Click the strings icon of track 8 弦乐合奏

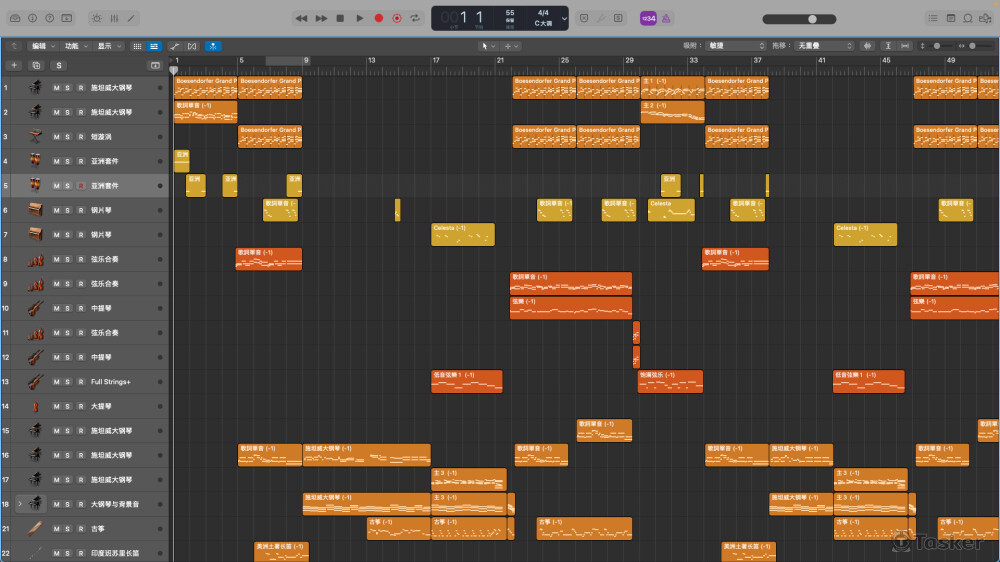tap(35, 259)
